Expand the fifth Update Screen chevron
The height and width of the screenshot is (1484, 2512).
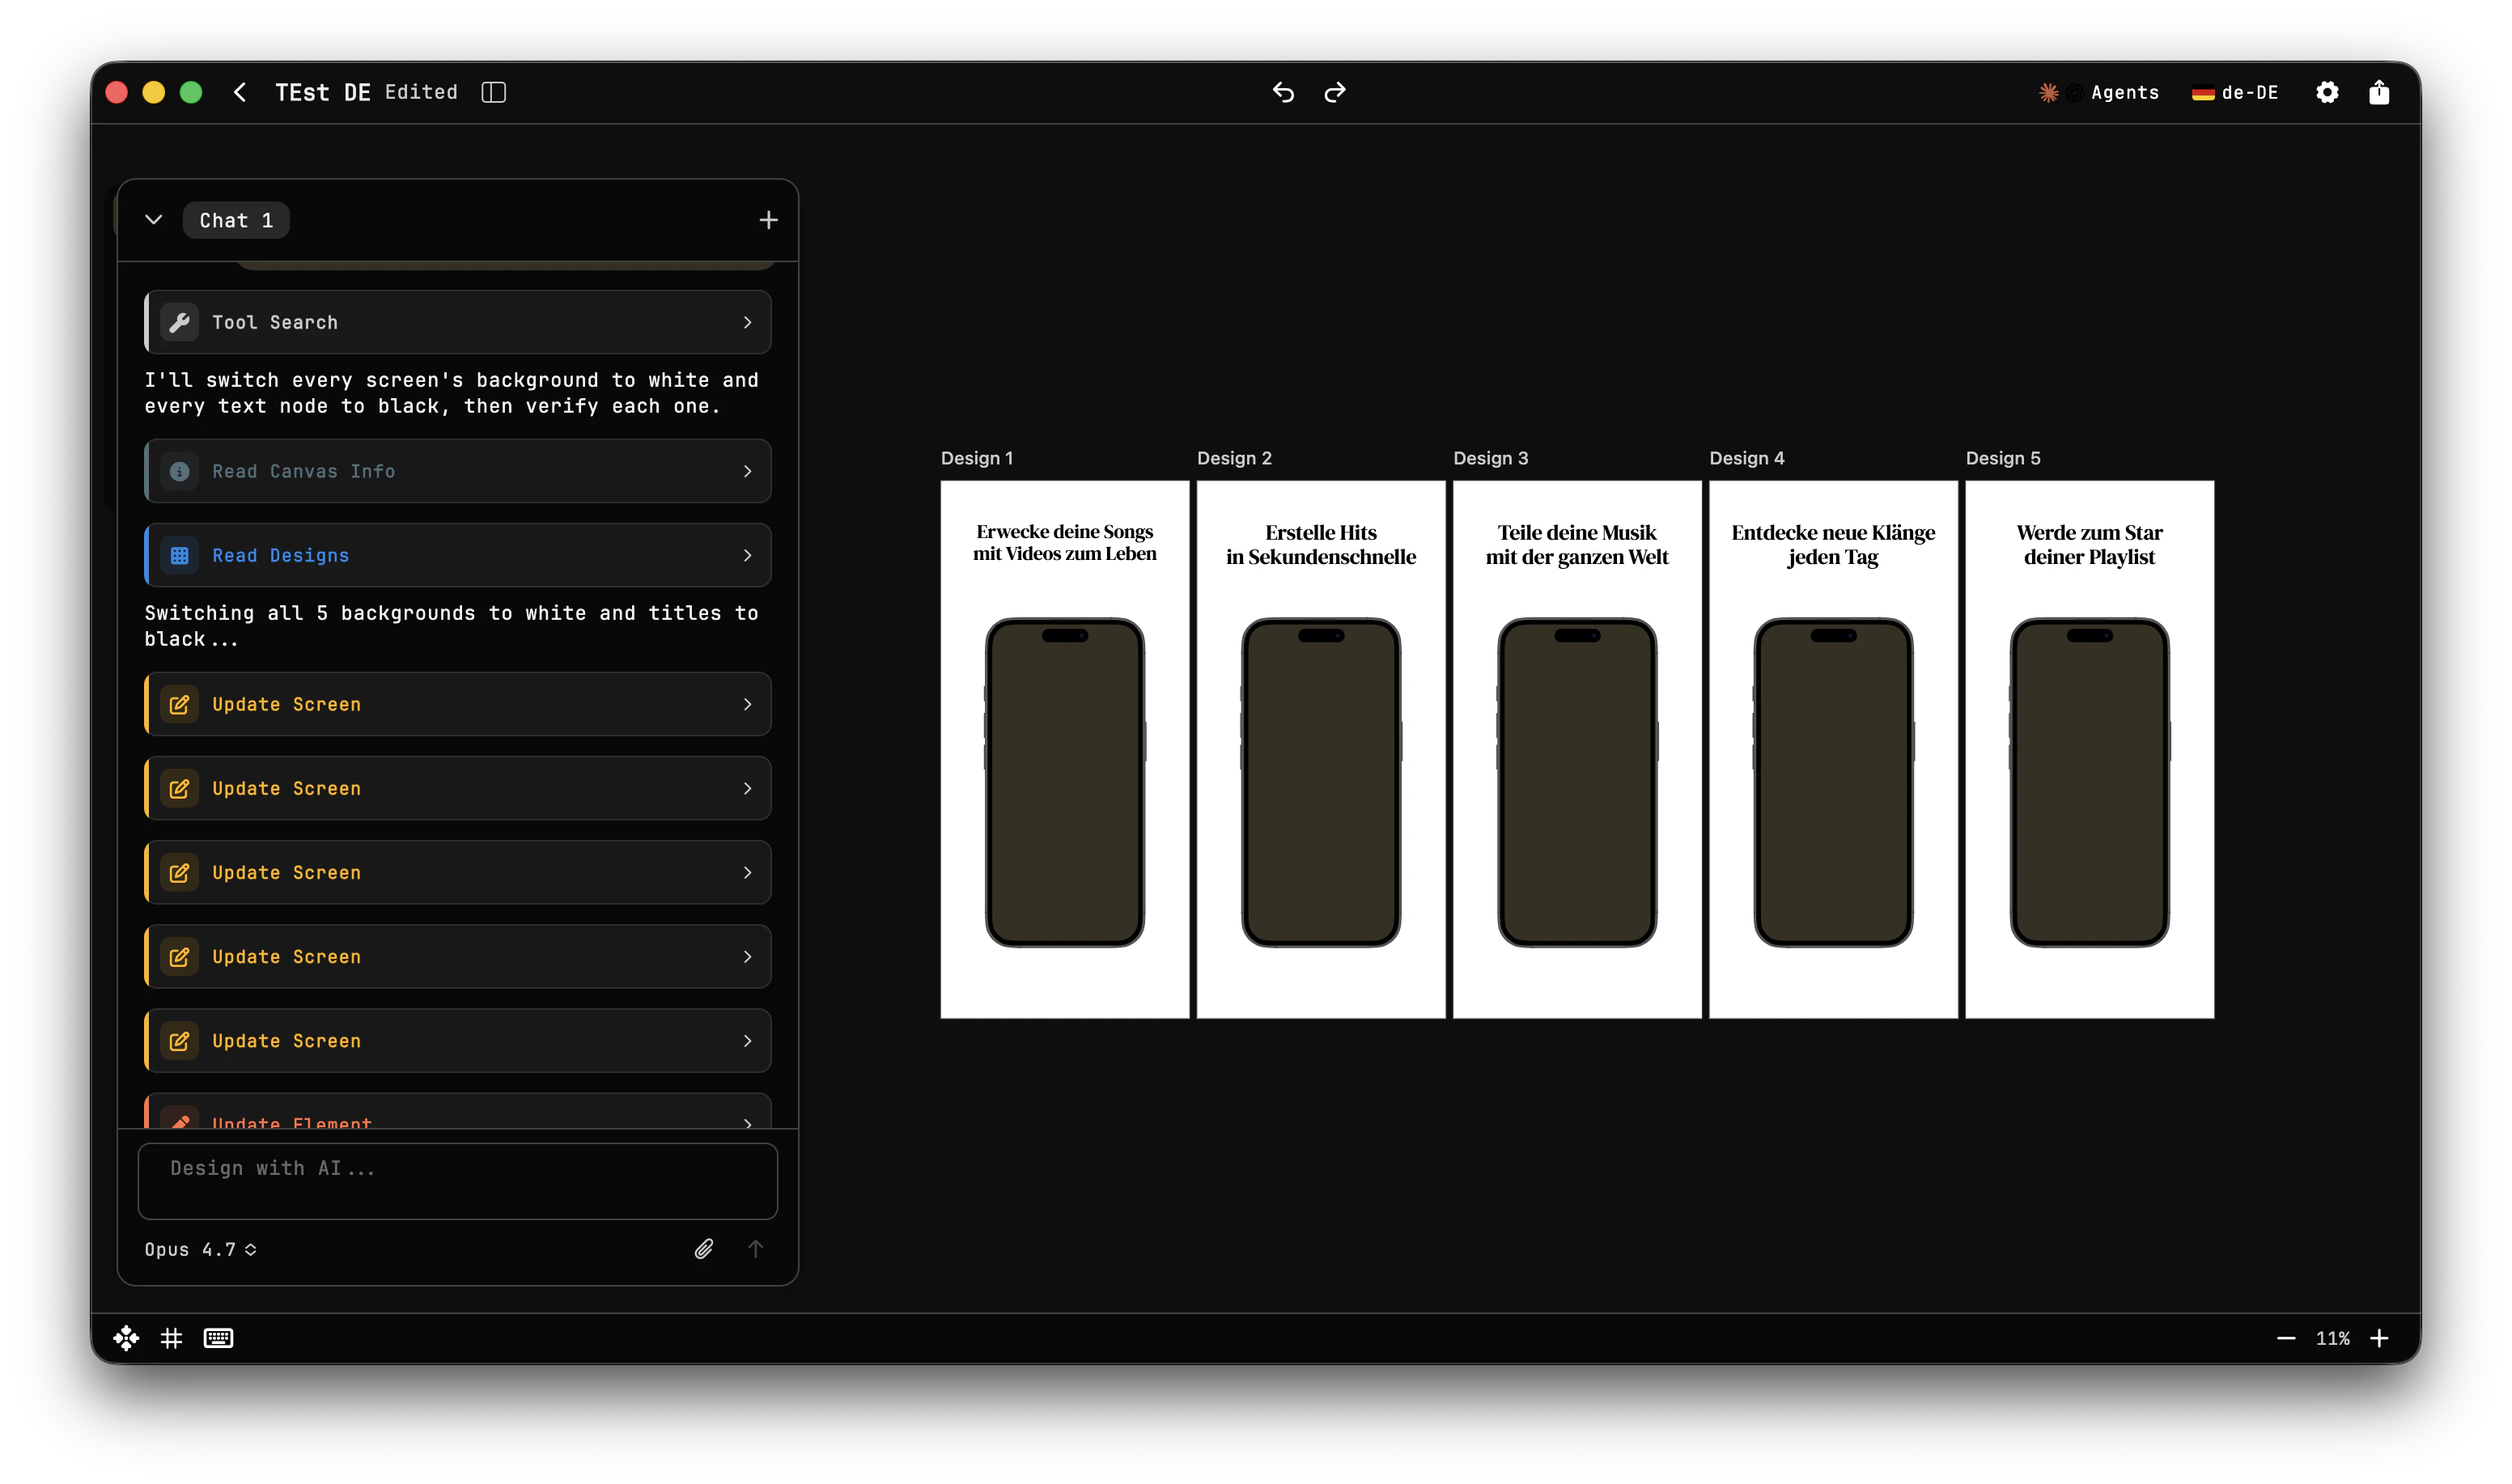coord(747,1040)
